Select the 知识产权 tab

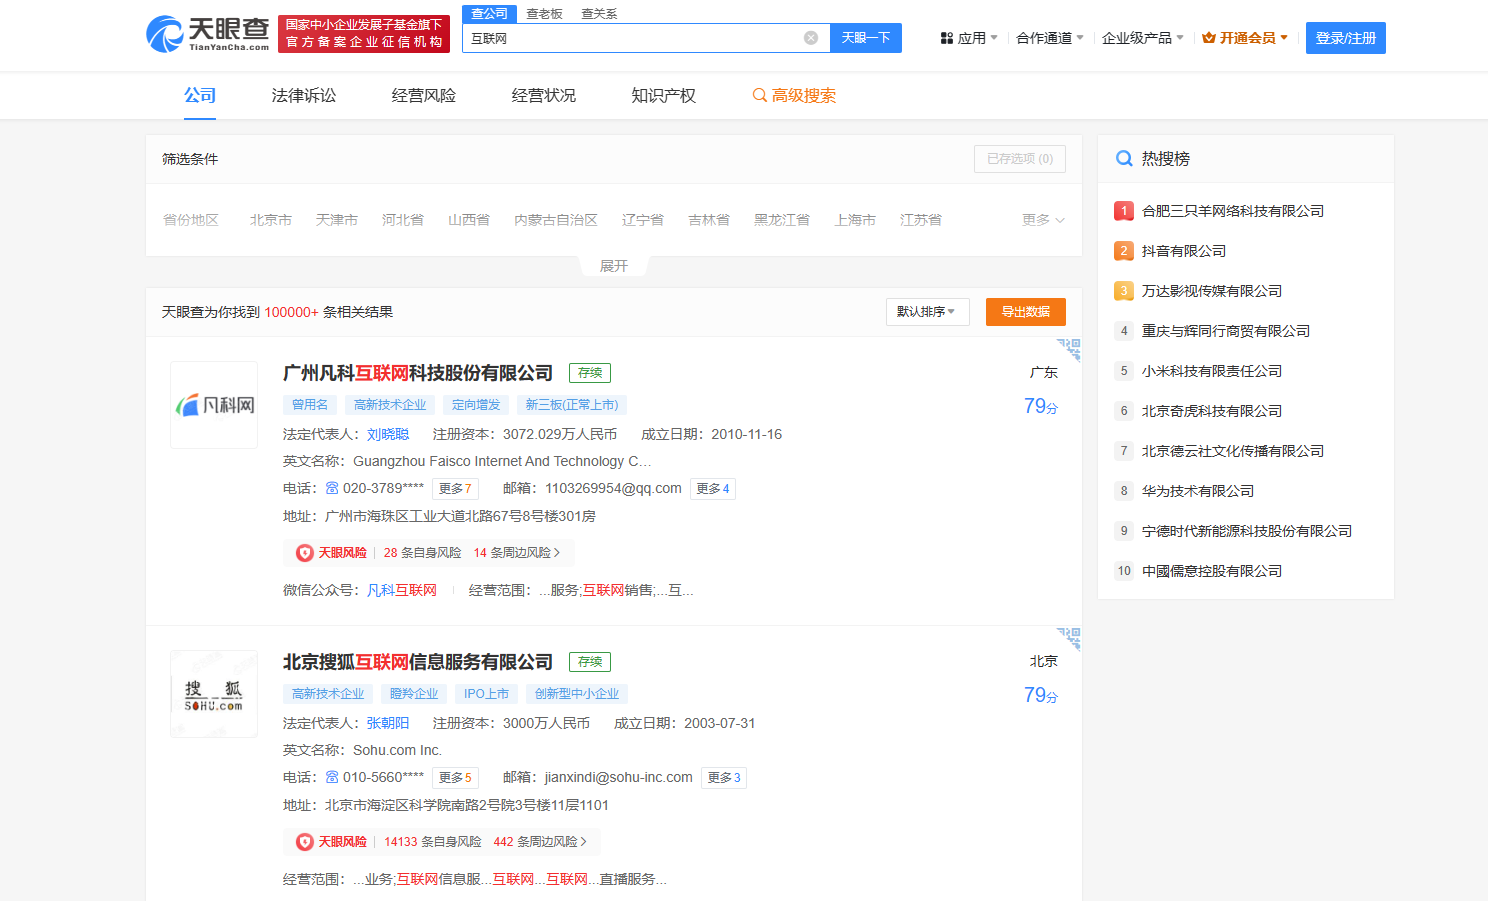point(664,95)
